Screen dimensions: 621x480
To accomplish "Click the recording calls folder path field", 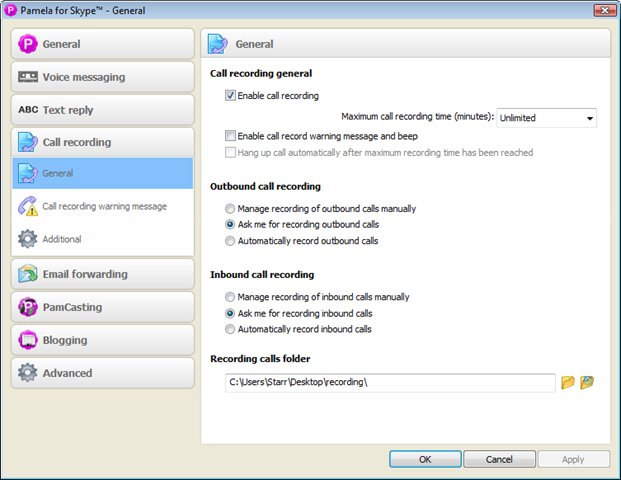I will pos(390,383).
